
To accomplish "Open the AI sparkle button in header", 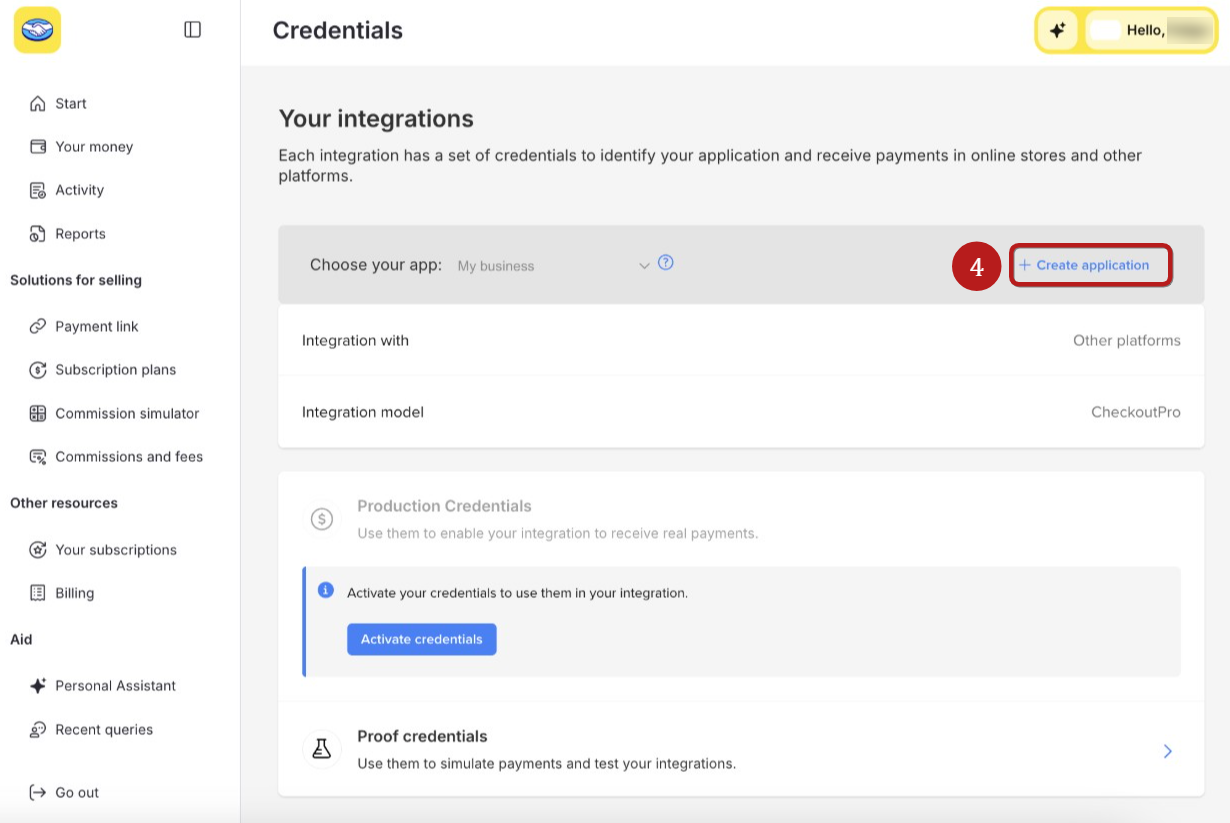I will [1057, 30].
